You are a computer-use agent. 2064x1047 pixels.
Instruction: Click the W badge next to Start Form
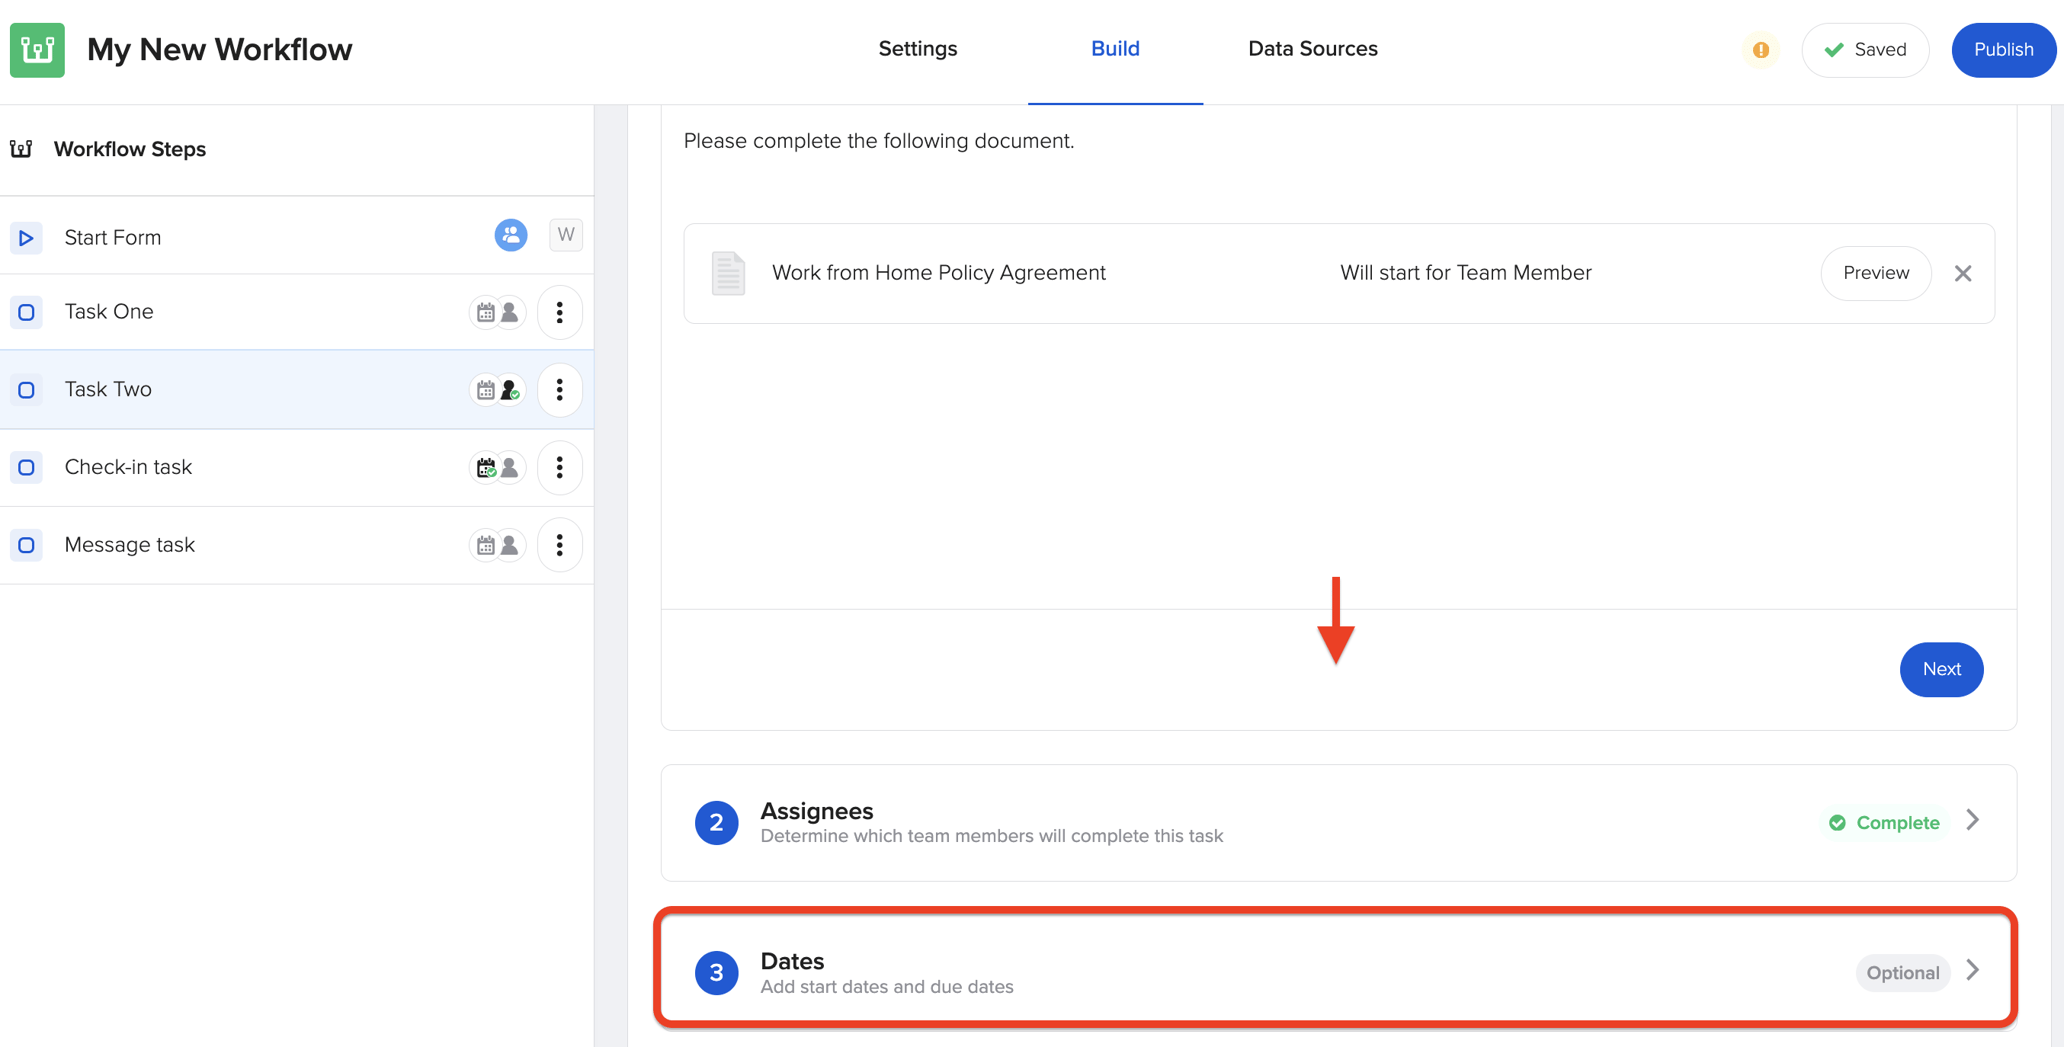(565, 234)
